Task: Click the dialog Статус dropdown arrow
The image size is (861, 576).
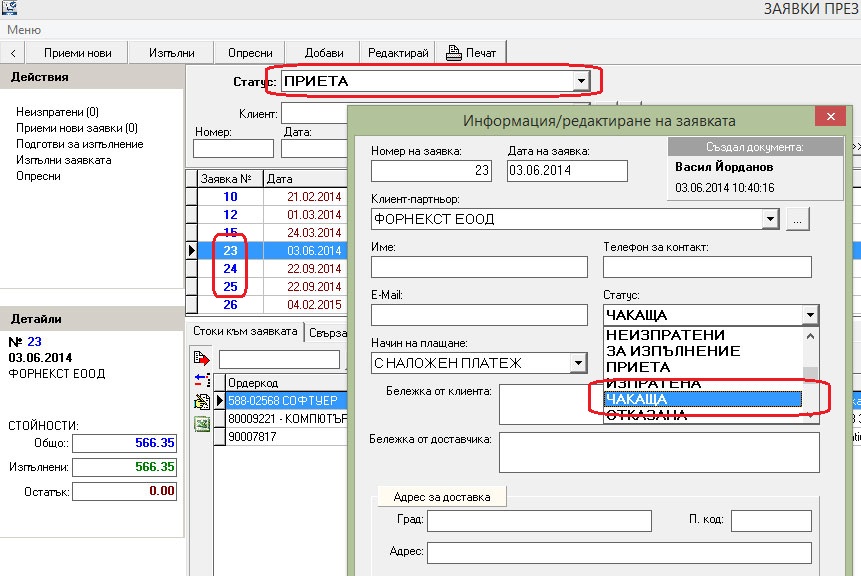Action: click(x=810, y=315)
